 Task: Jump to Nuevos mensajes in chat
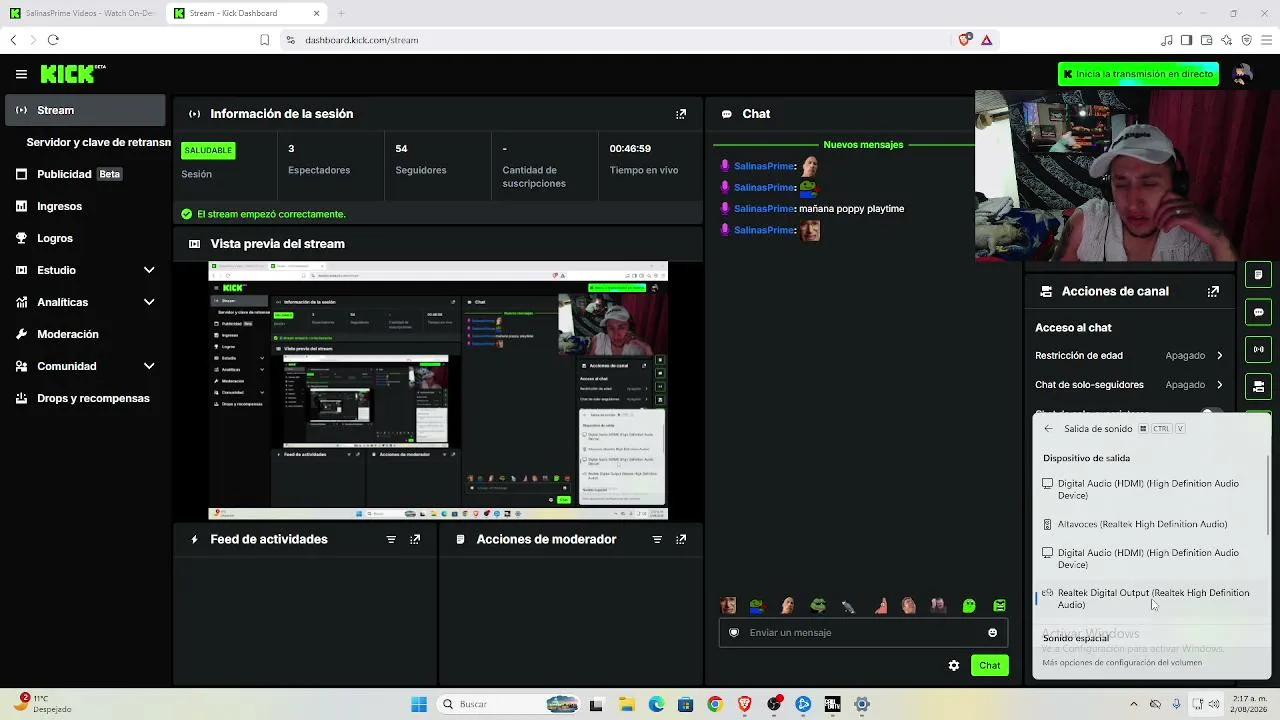click(x=863, y=145)
